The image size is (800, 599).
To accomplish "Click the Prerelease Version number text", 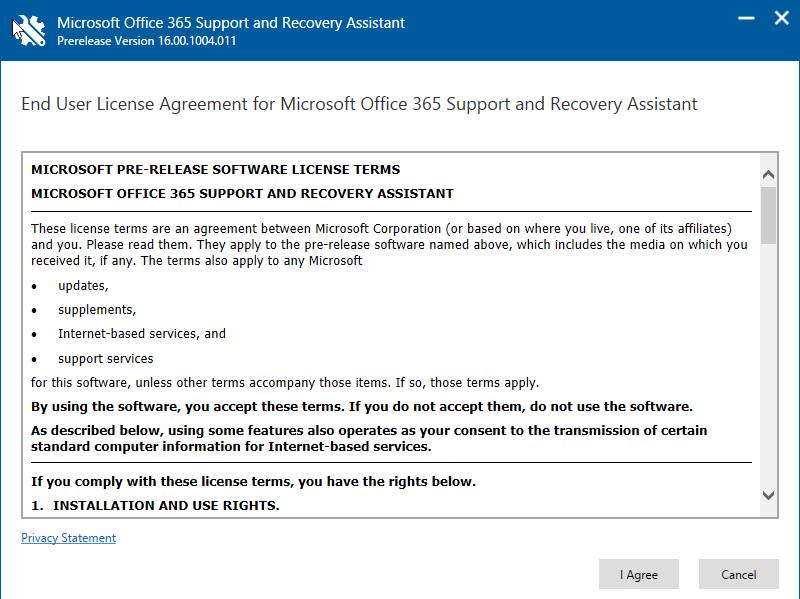I will (146, 41).
